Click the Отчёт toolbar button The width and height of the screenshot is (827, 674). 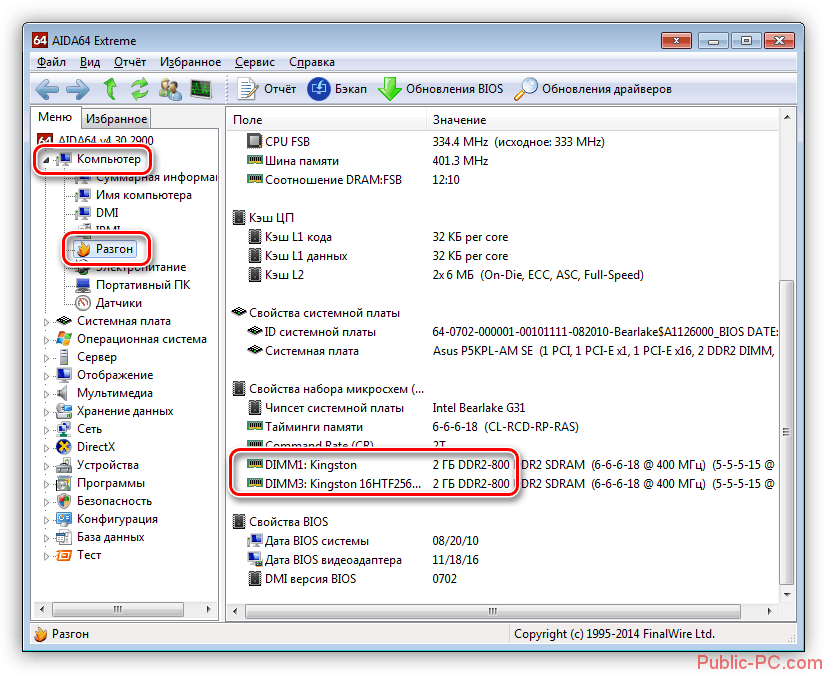(x=267, y=89)
